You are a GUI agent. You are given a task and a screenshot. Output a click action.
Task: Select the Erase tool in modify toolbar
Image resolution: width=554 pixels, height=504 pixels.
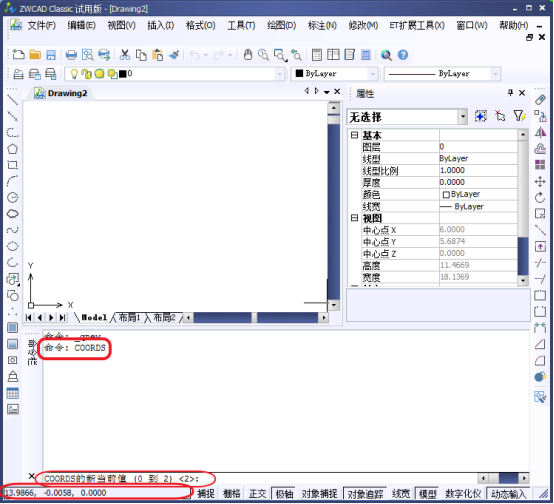click(x=540, y=100)
